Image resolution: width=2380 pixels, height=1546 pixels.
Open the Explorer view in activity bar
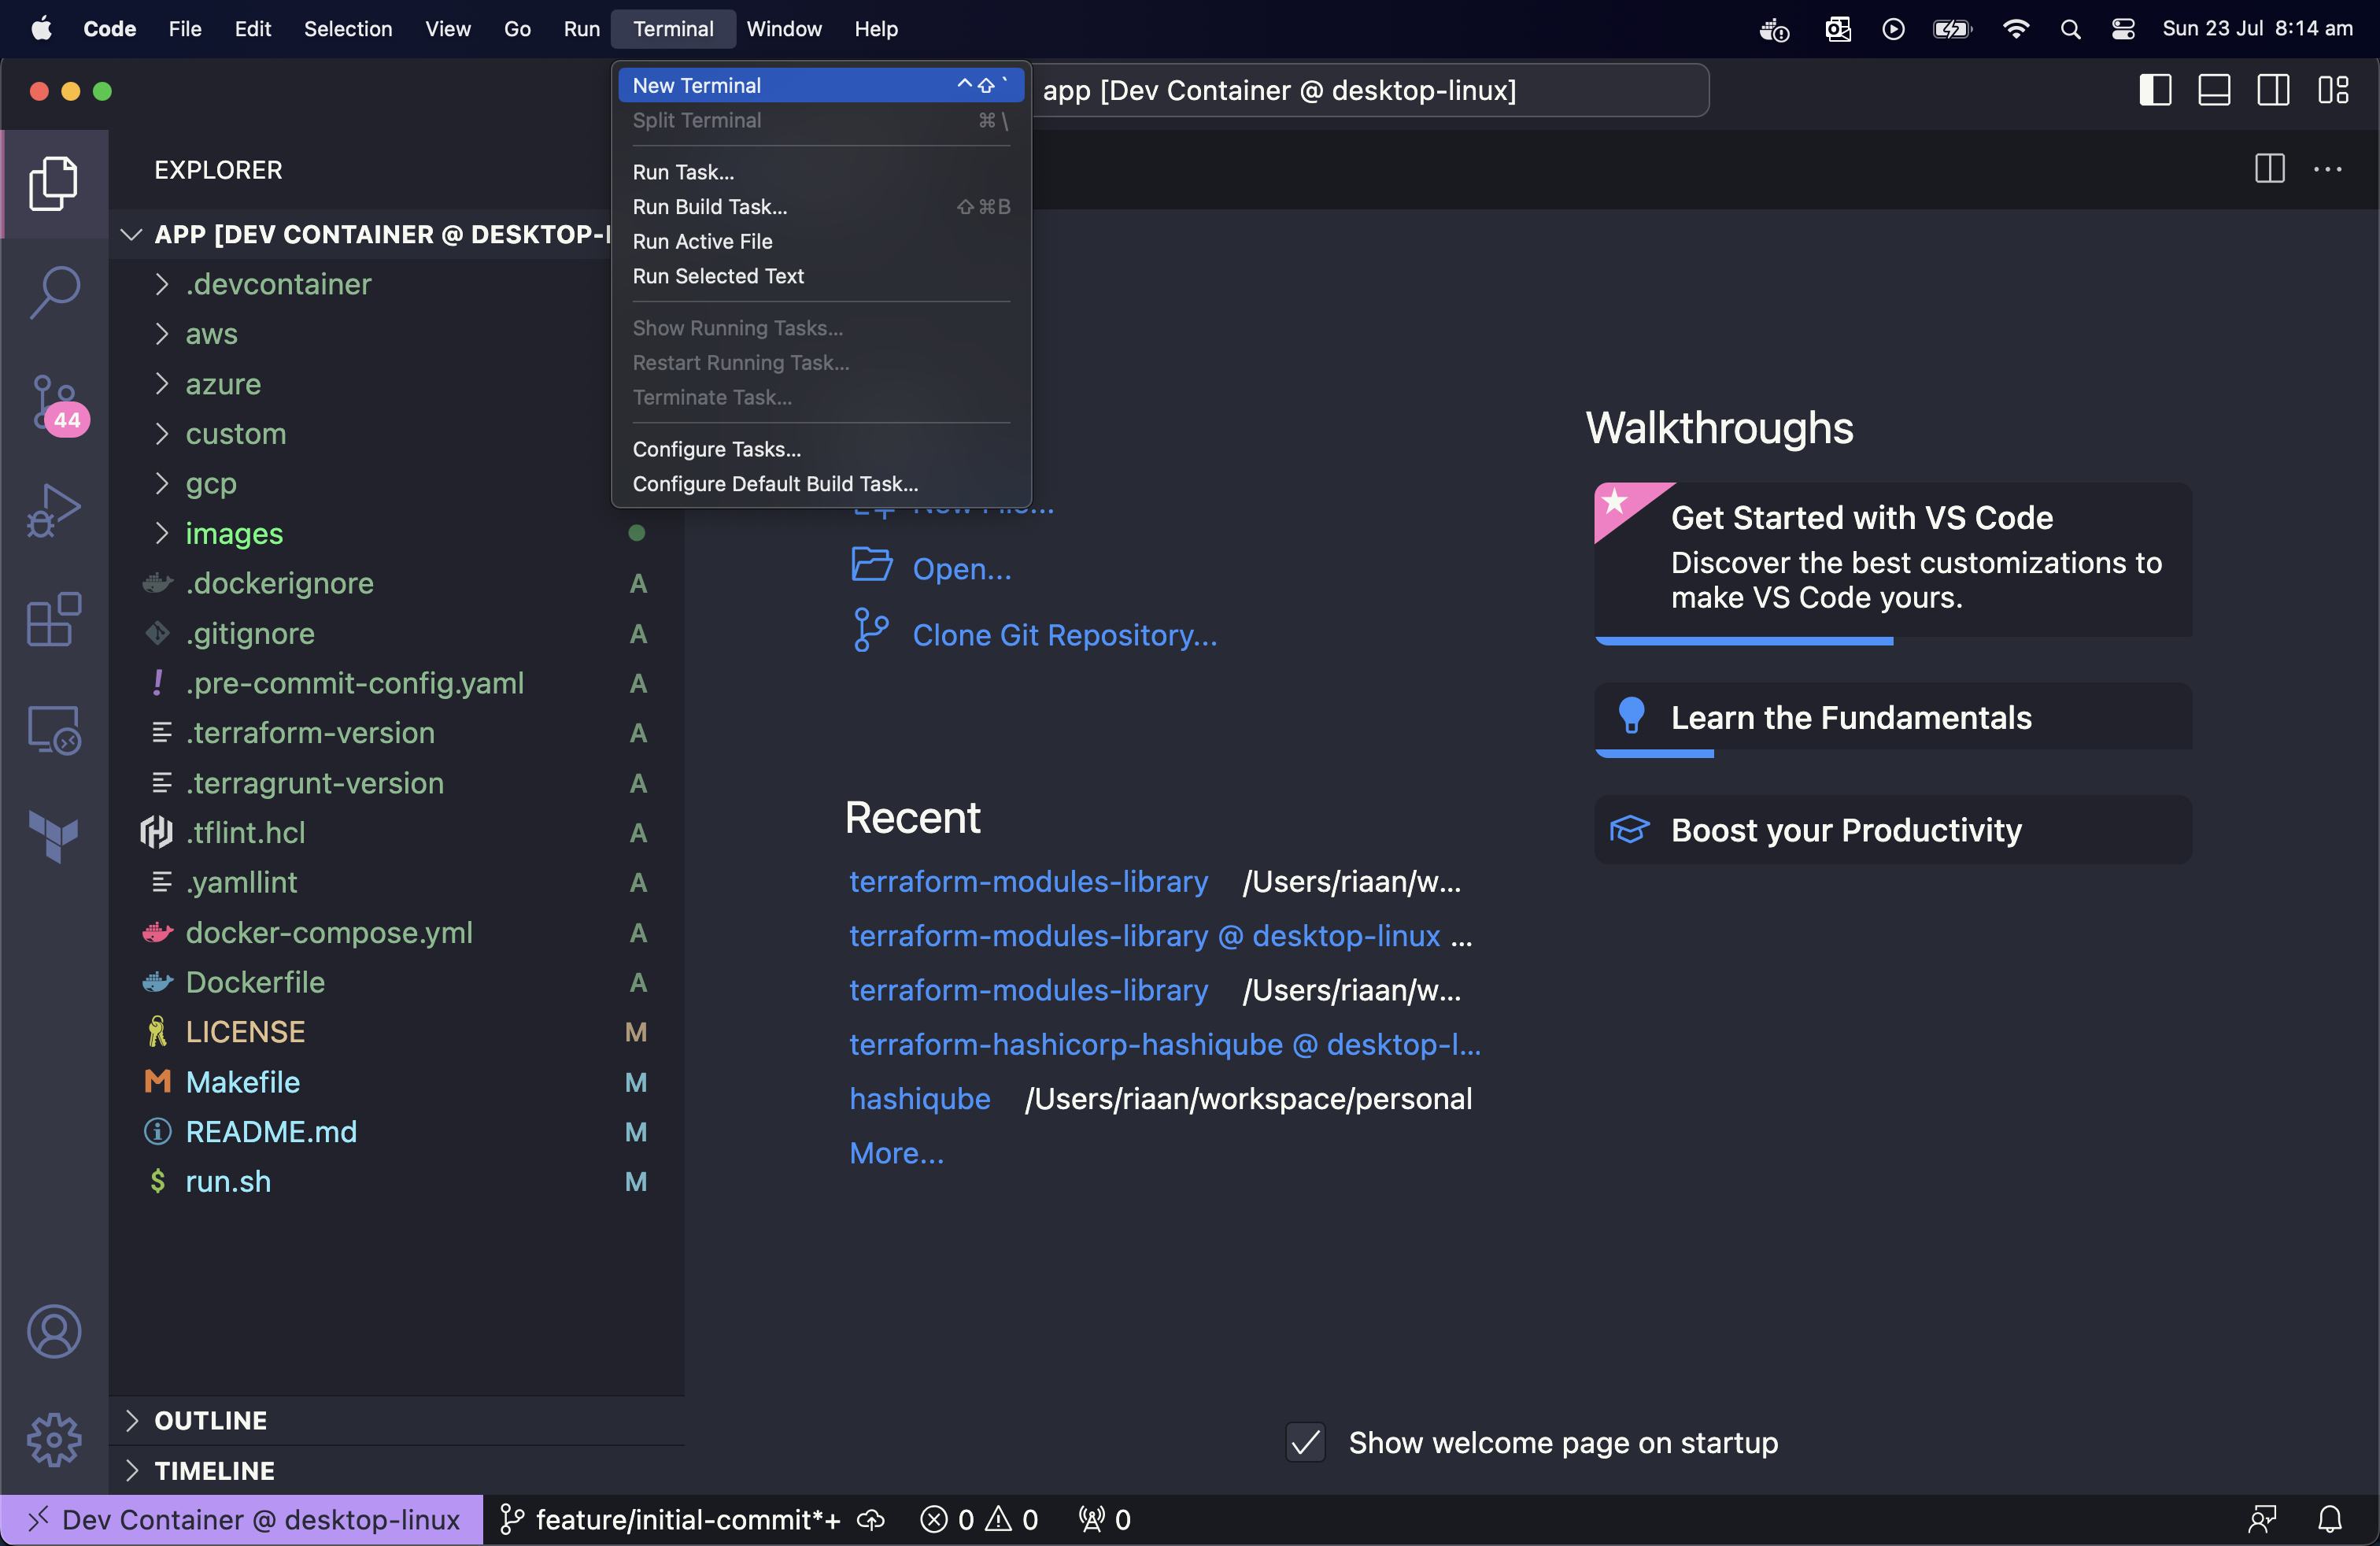(x=54, y=184)
